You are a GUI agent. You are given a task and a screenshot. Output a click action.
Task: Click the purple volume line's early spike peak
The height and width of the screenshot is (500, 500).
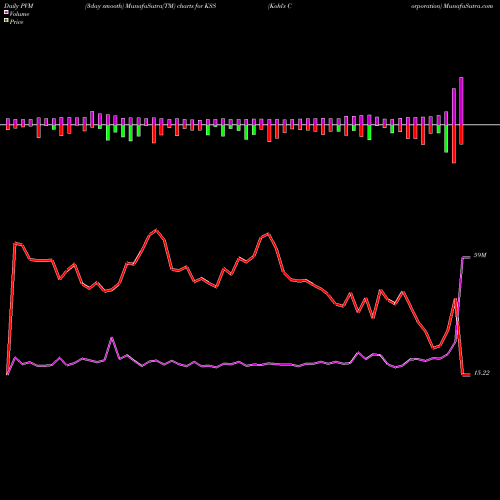coord(112,338)
